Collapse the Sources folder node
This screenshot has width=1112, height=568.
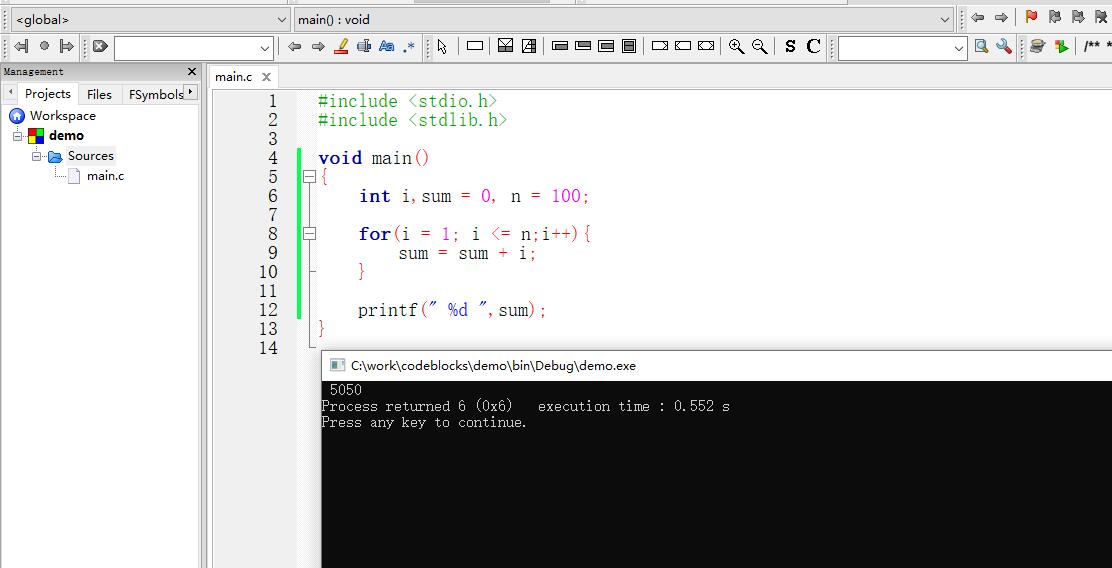(37, 156)
